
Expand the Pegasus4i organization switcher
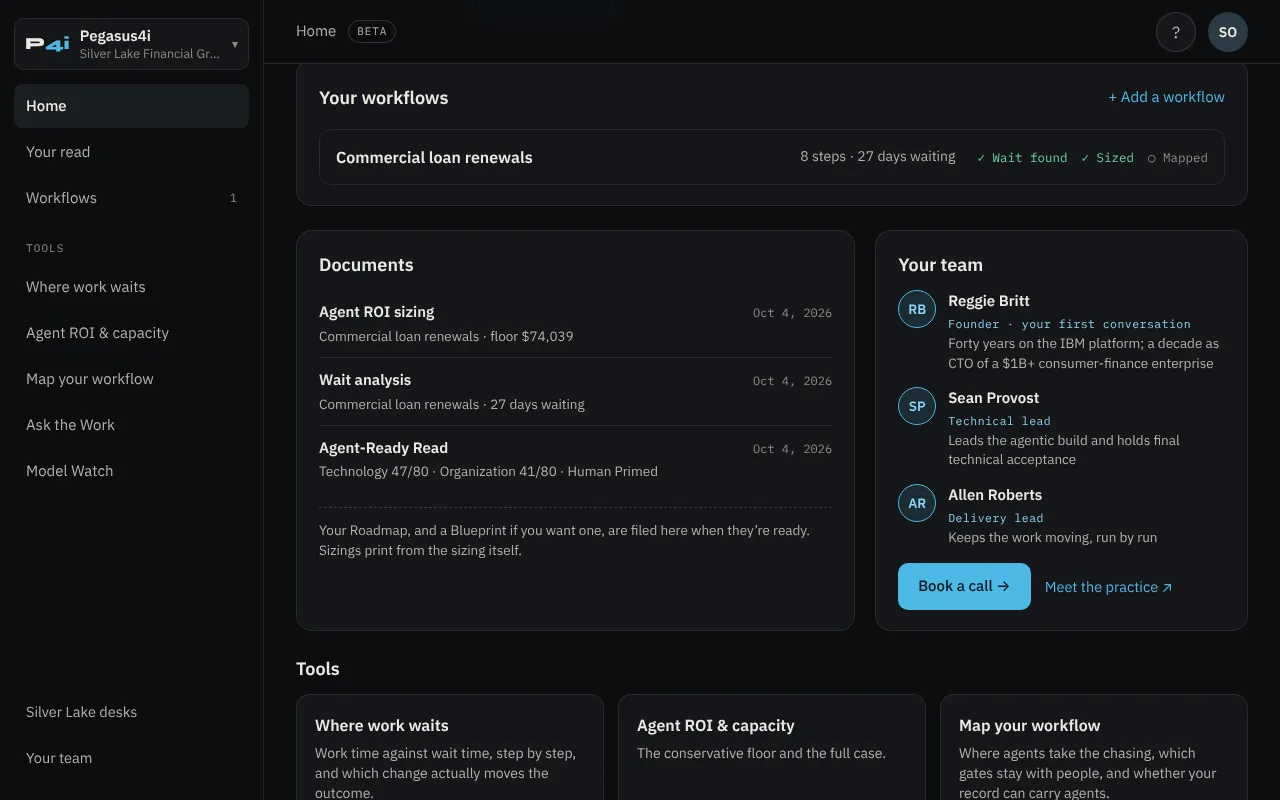pyautogui.click(x=132, y=44)
